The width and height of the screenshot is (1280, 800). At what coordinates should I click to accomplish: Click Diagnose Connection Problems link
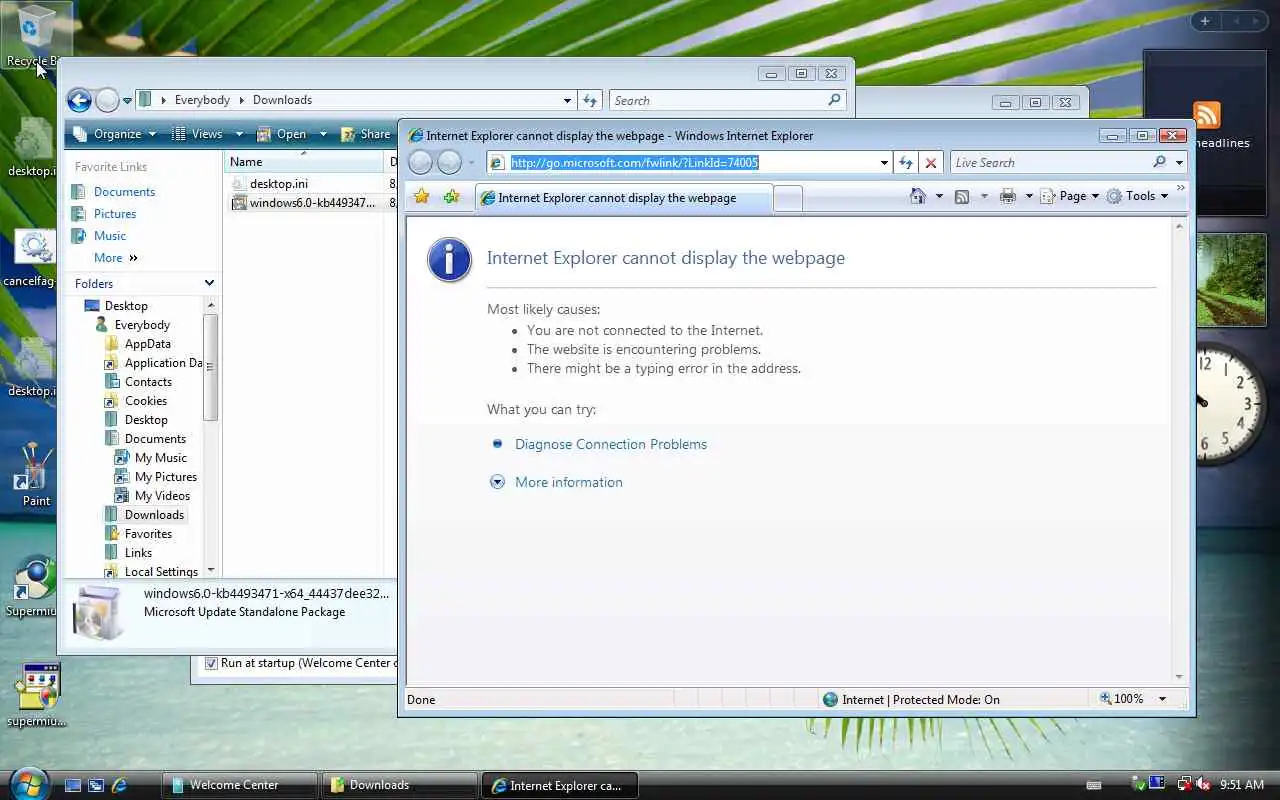[611, 444]
